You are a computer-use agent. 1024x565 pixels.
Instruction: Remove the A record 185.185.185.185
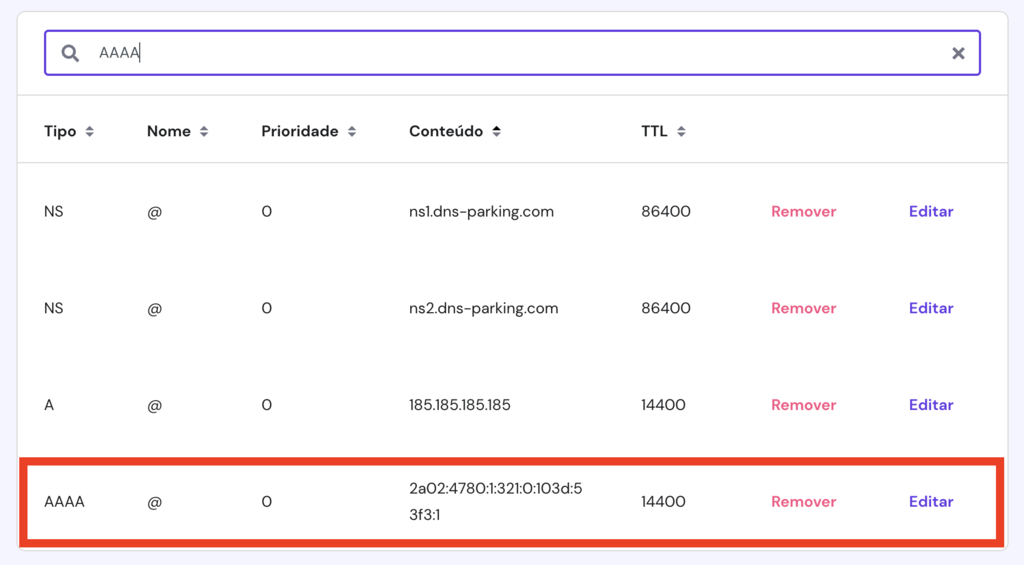coord(803,405)
